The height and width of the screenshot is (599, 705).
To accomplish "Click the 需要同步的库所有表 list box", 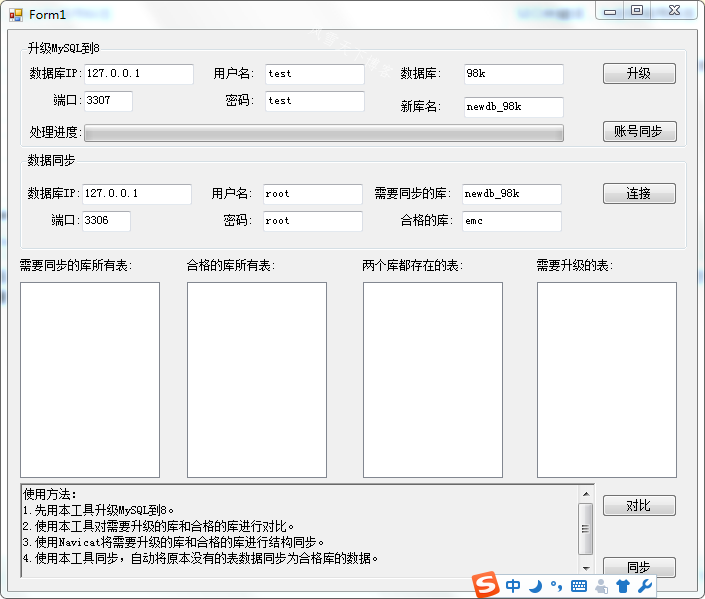I will 90,380.
